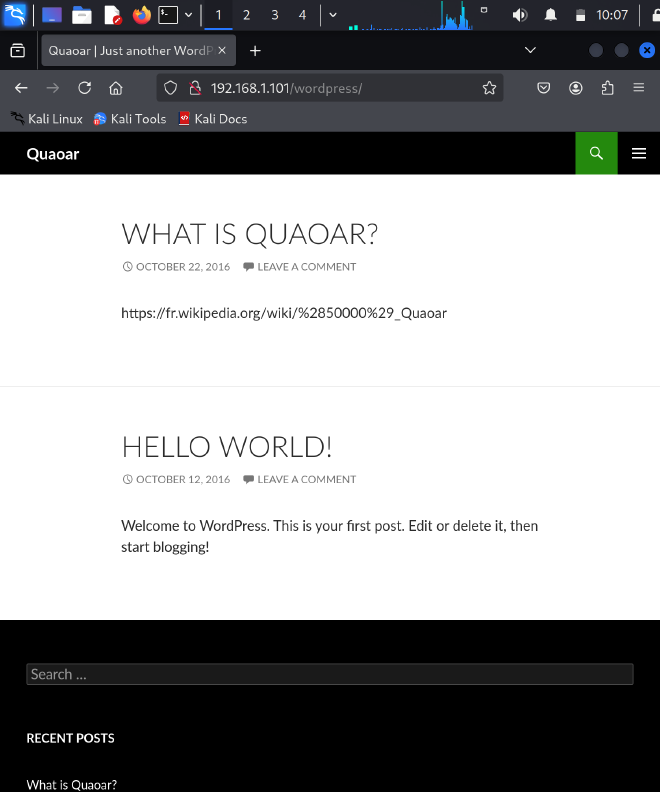Image resolution: width=660 pixels, height=792 pixels.
Task: Reload the current page
Action: point(84,88)
